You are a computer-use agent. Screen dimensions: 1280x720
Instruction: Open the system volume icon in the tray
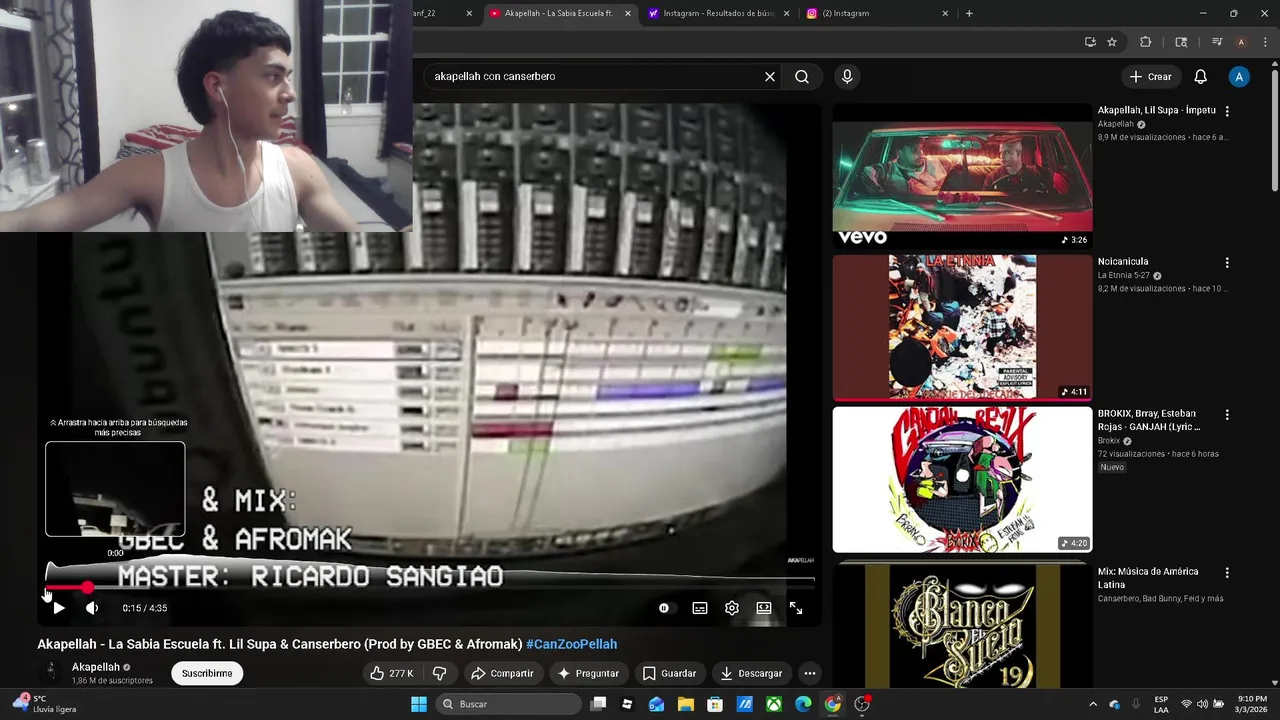[1202, 704]
